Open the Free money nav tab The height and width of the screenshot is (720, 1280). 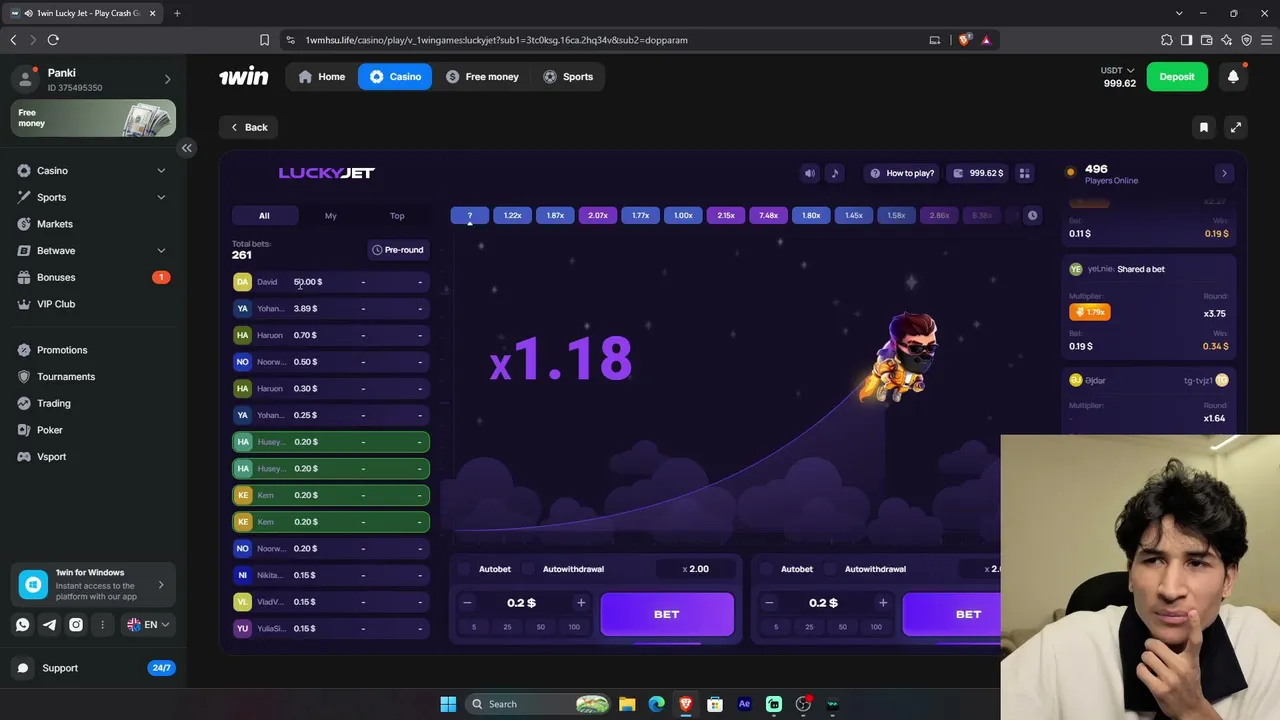(482, 77)
